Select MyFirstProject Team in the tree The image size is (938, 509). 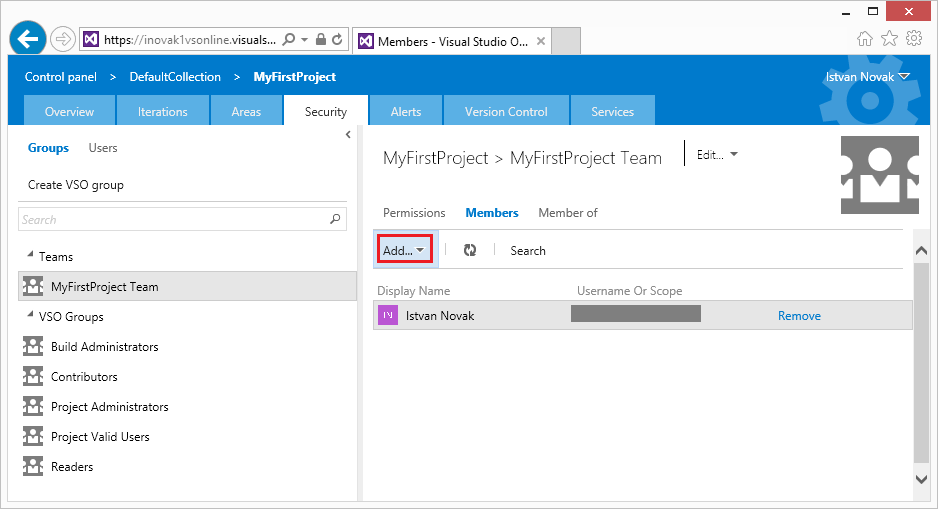188,286
